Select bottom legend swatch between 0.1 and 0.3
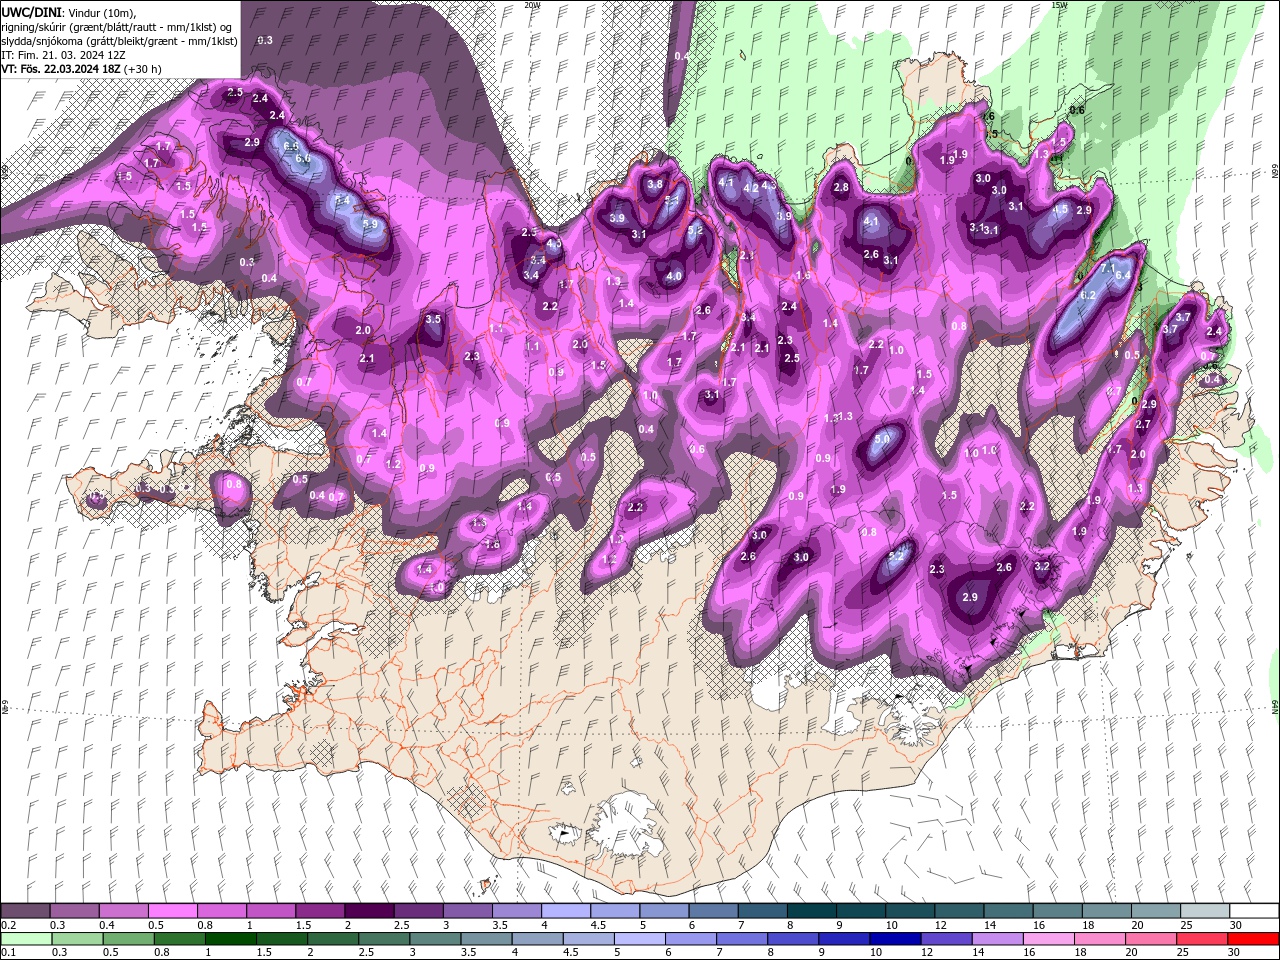1280x960 pixels. coord(26,939)
